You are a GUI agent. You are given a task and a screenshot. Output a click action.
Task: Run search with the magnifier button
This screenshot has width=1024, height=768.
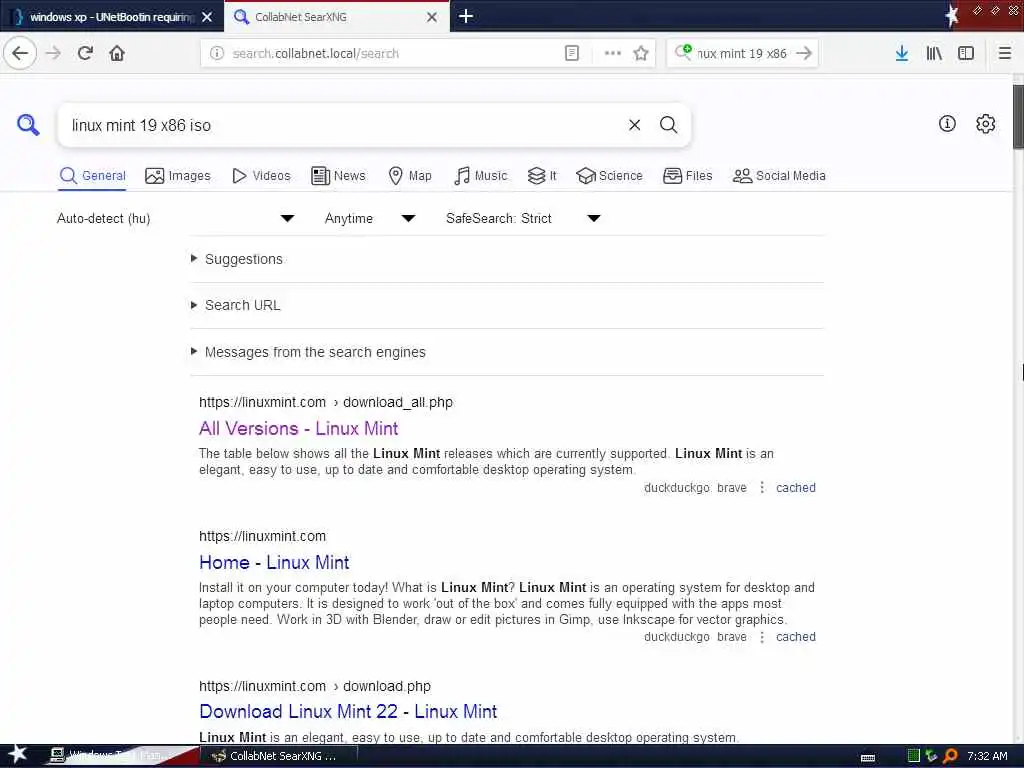tap(668, 125)
